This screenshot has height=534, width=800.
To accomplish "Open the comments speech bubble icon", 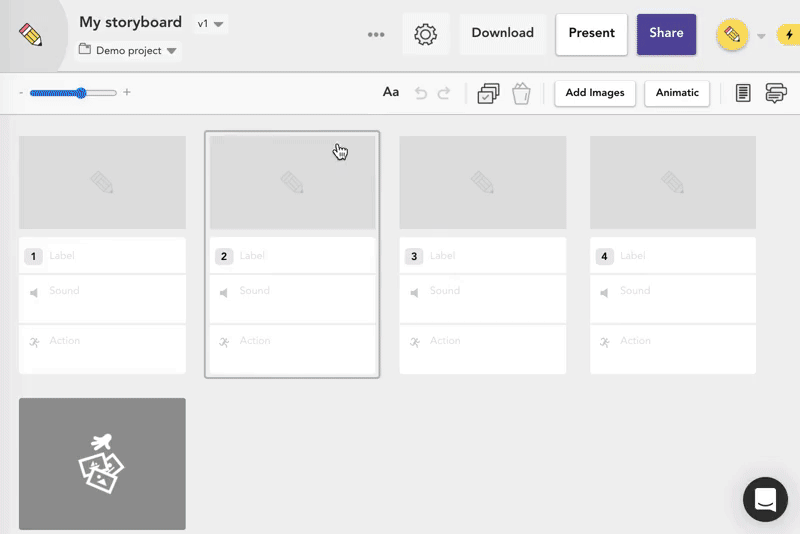I will 775,93.
